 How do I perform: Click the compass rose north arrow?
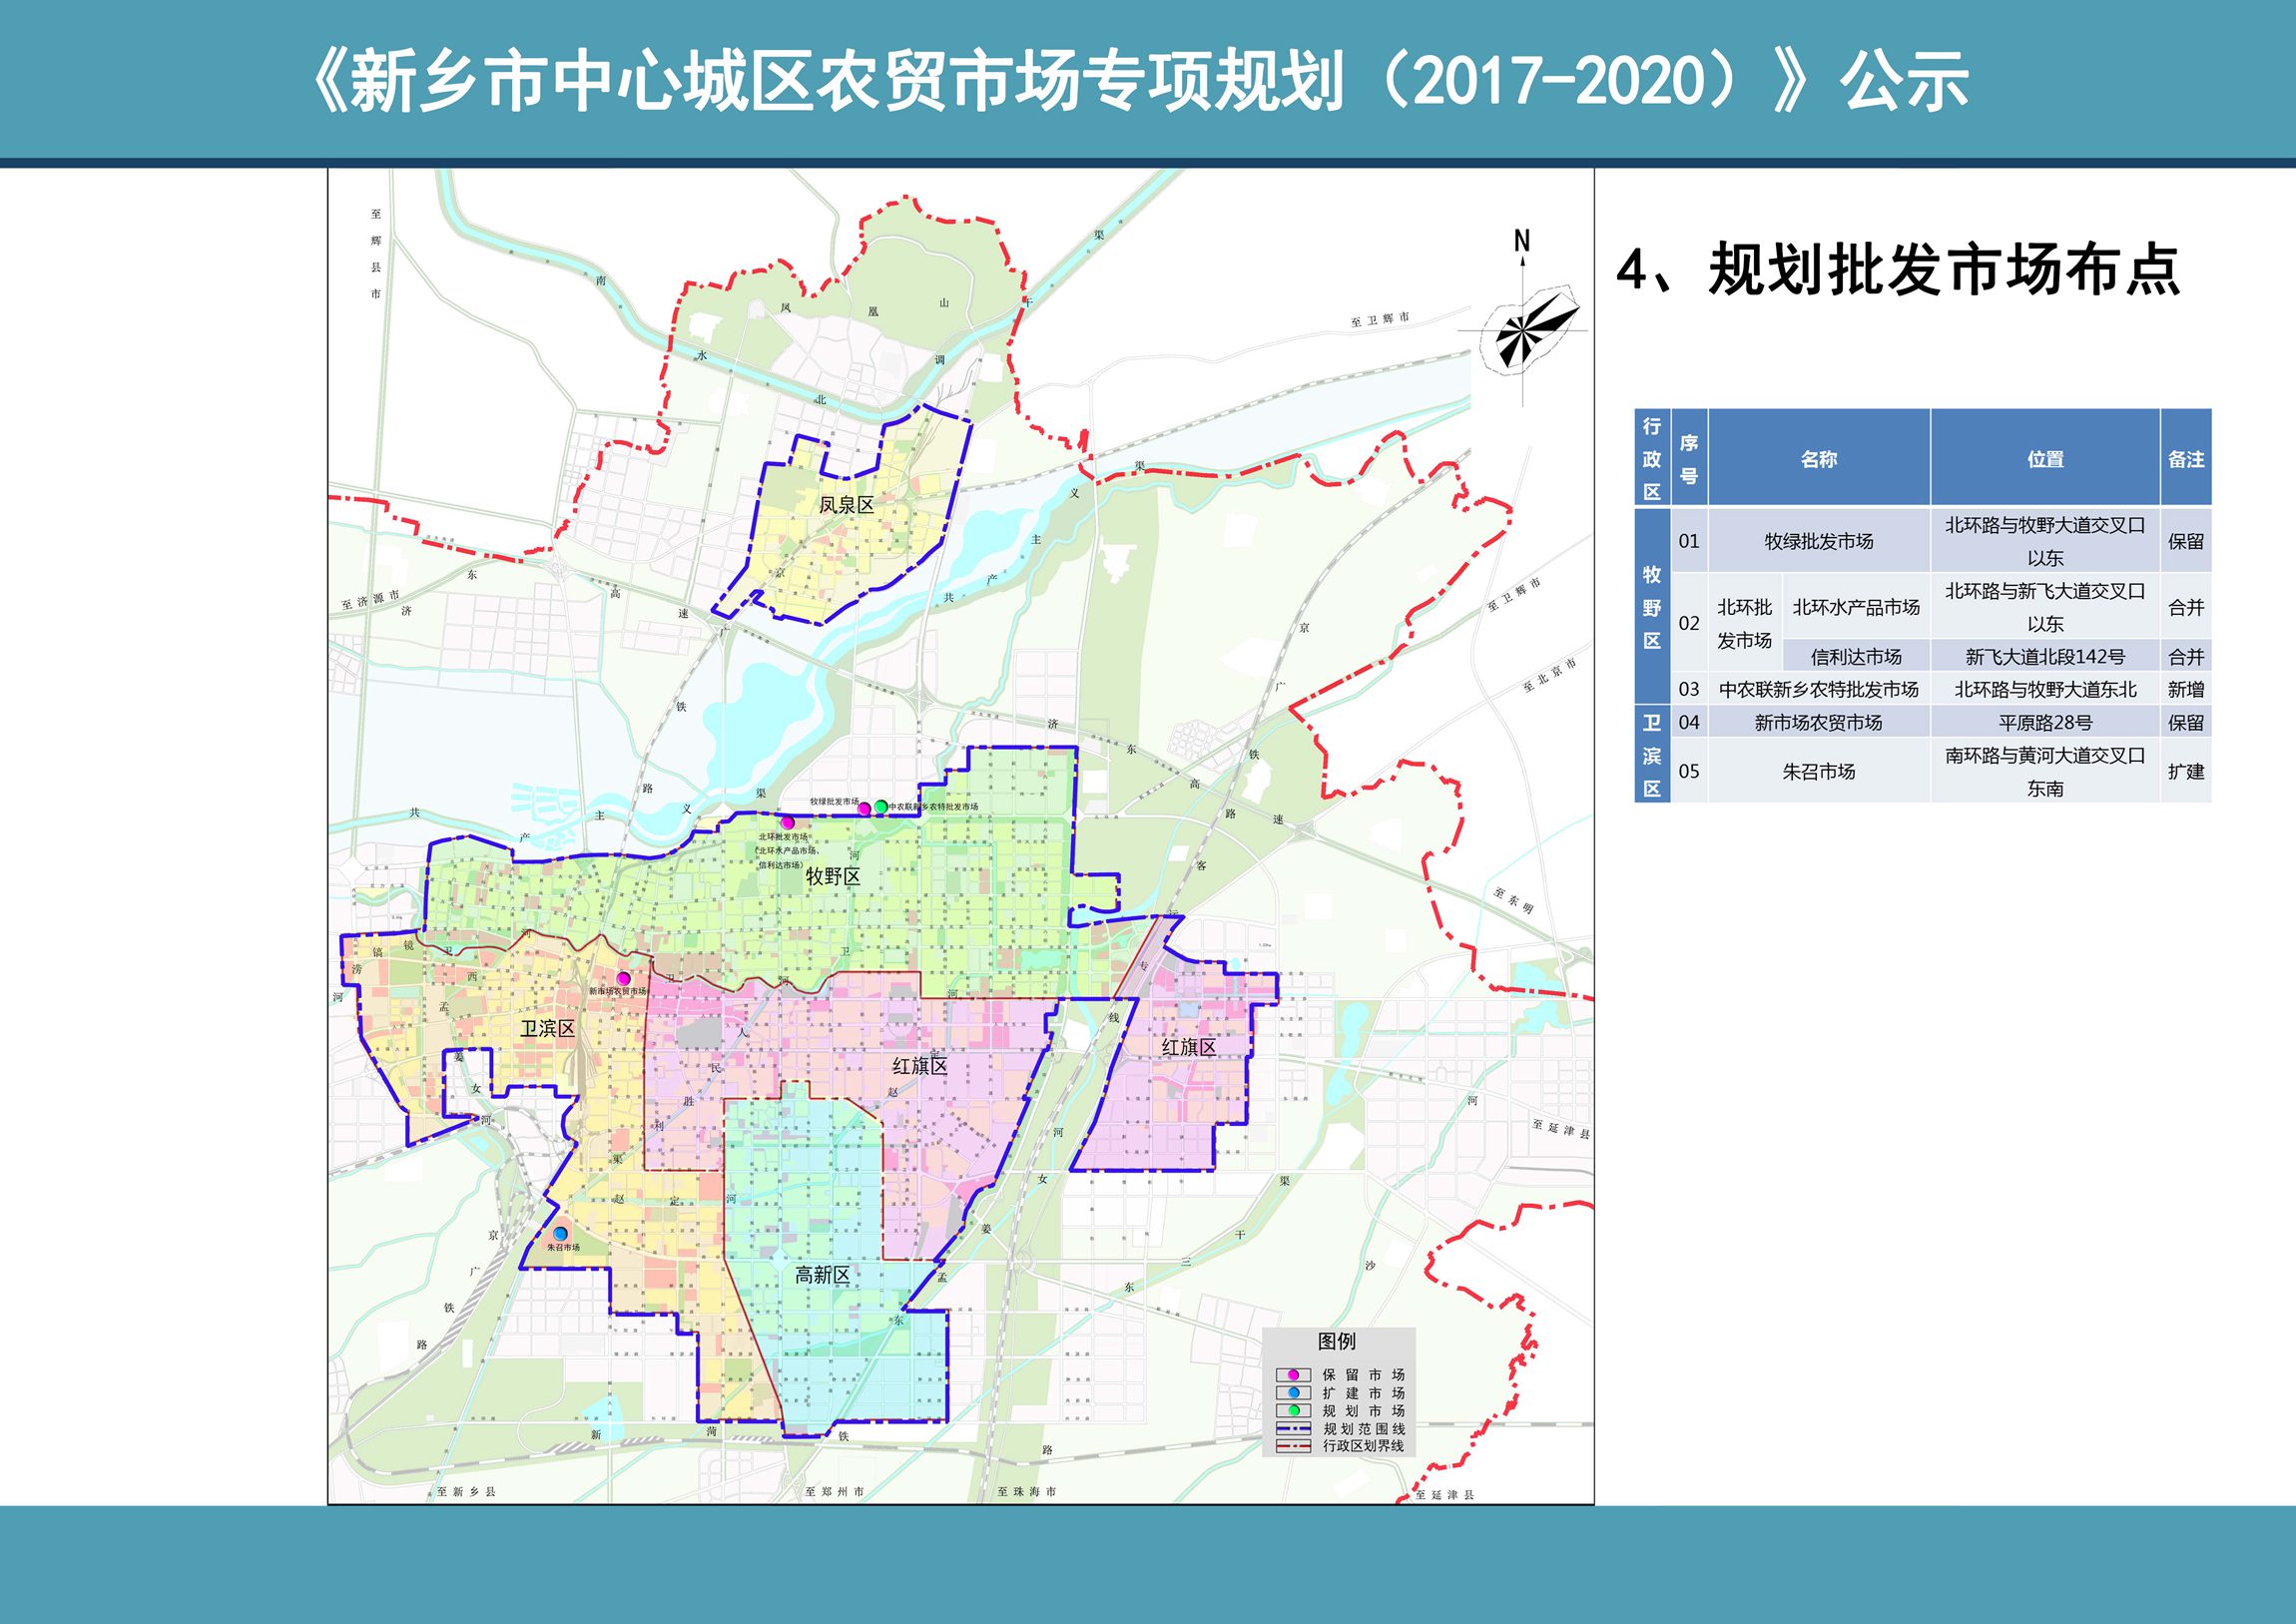(1522, 320)
